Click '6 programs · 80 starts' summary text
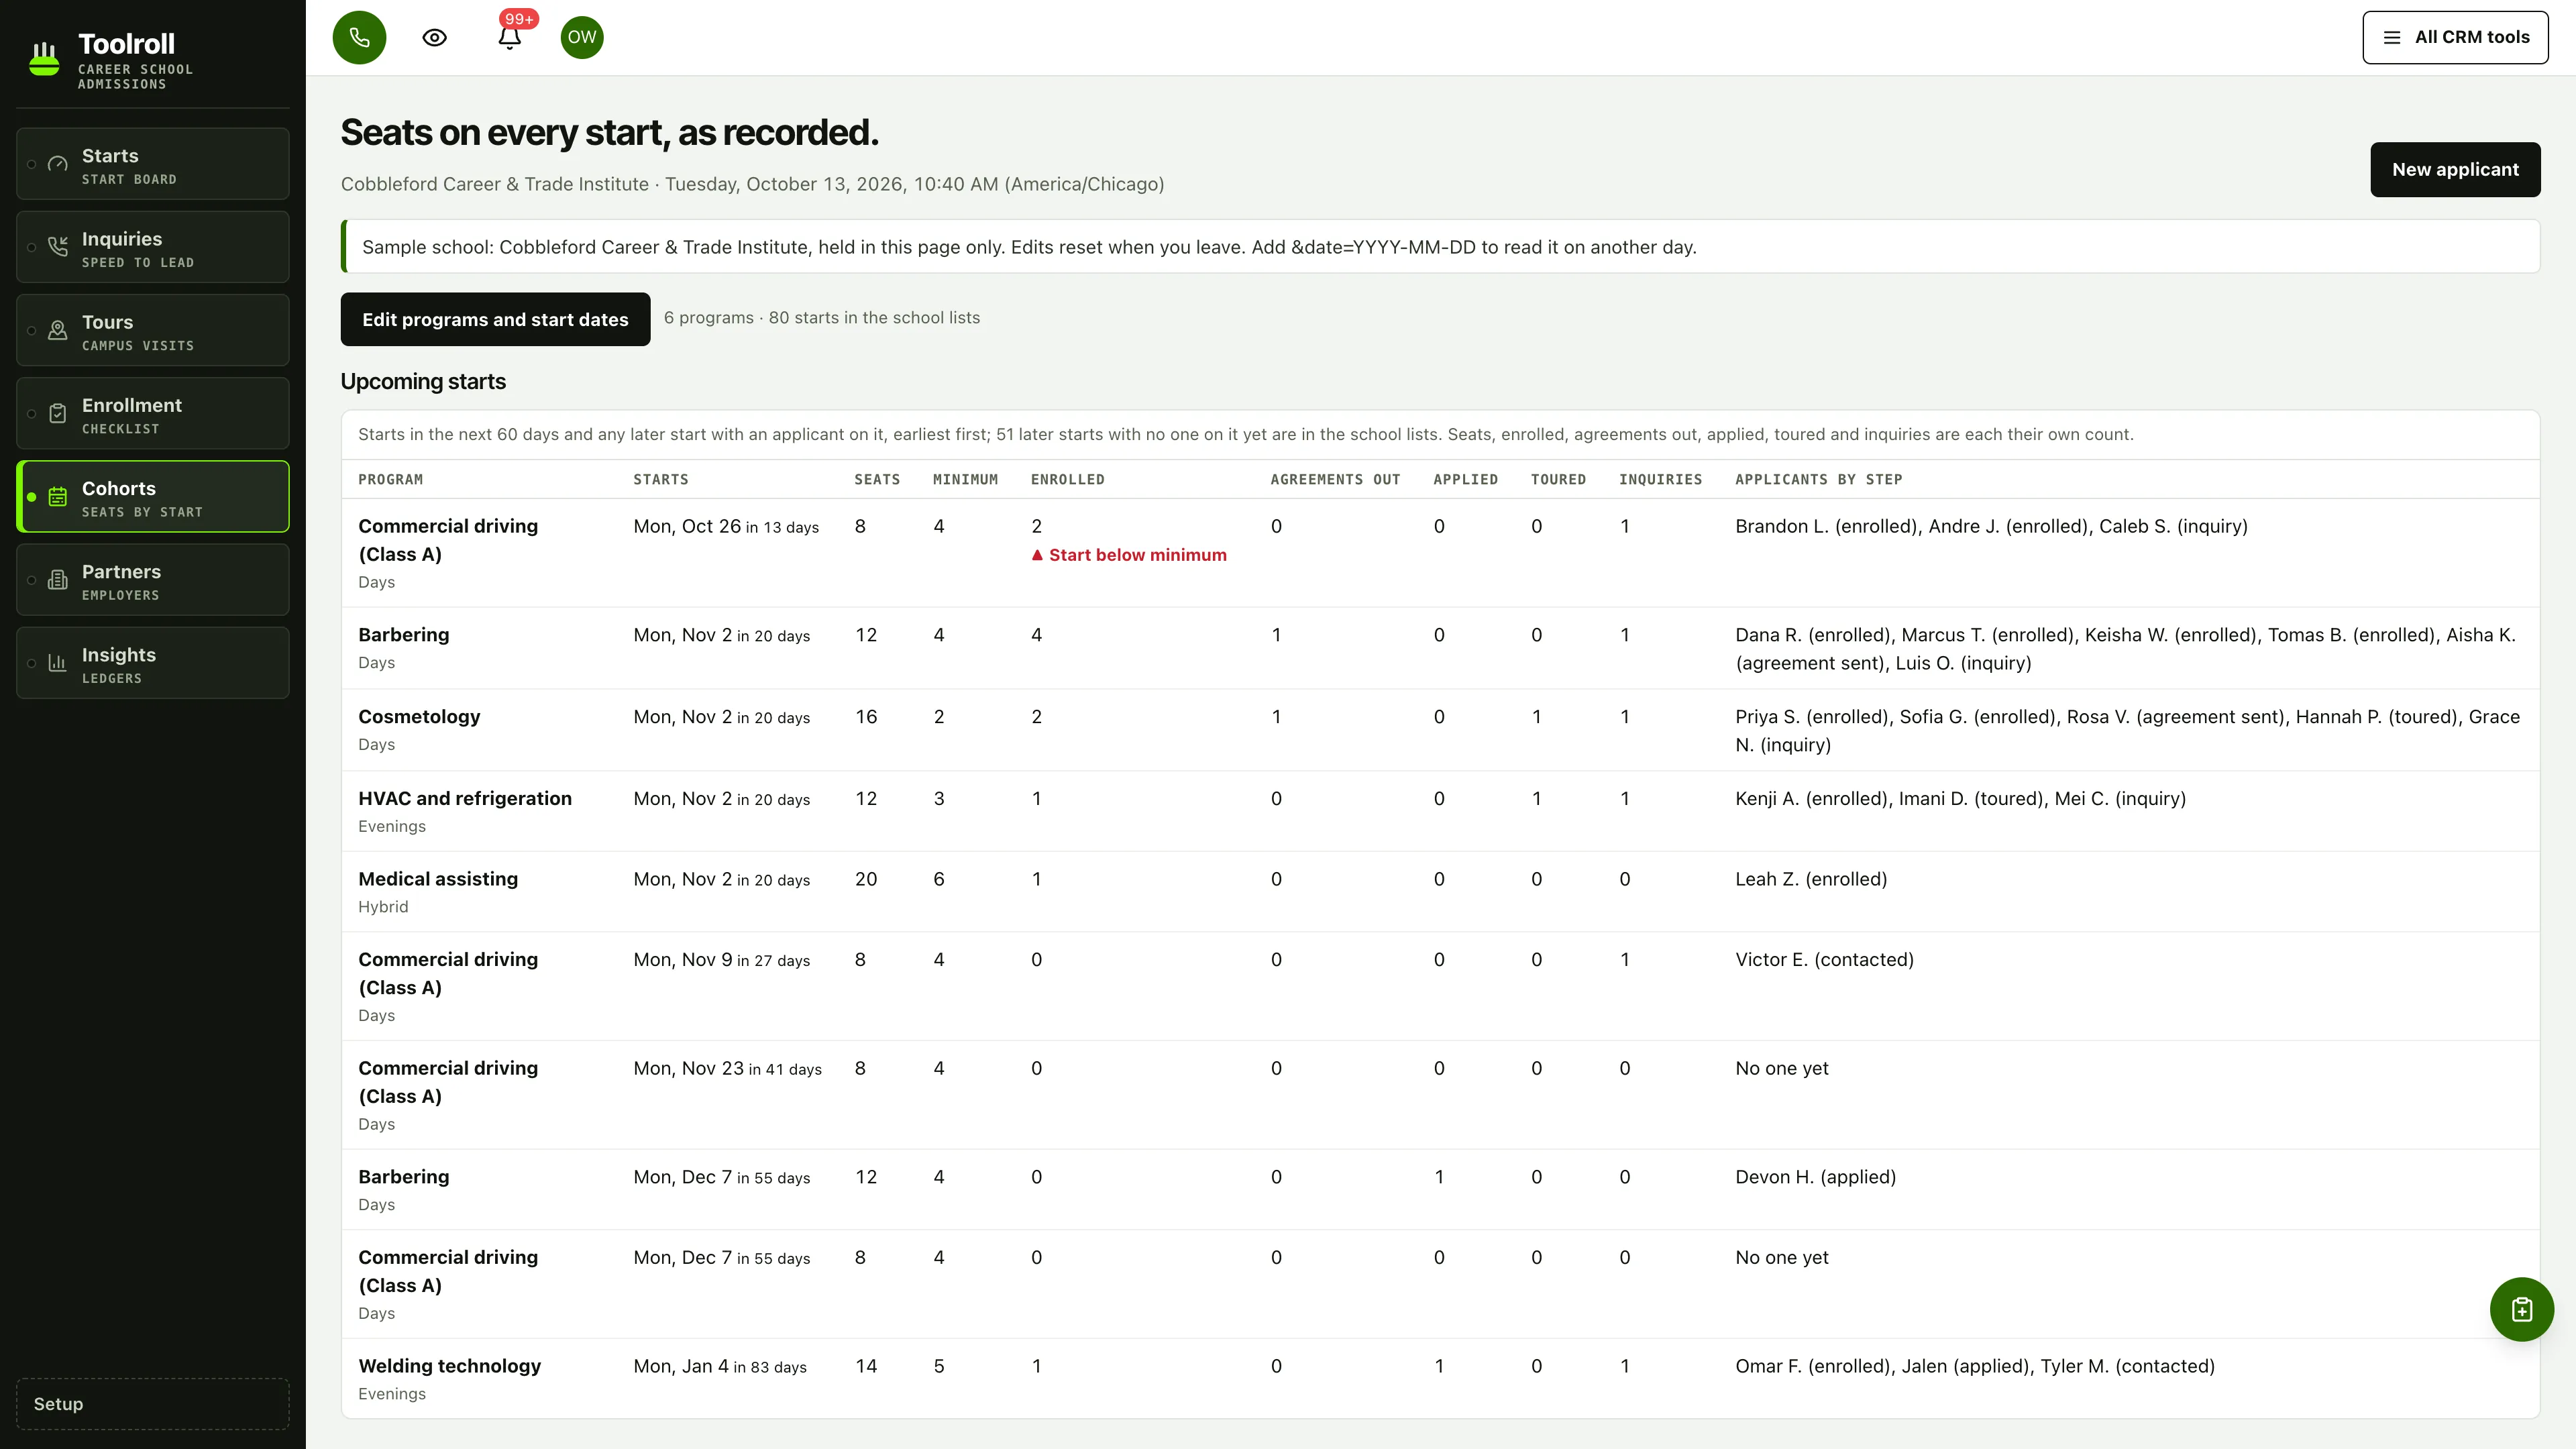 [x=822, y=318]
